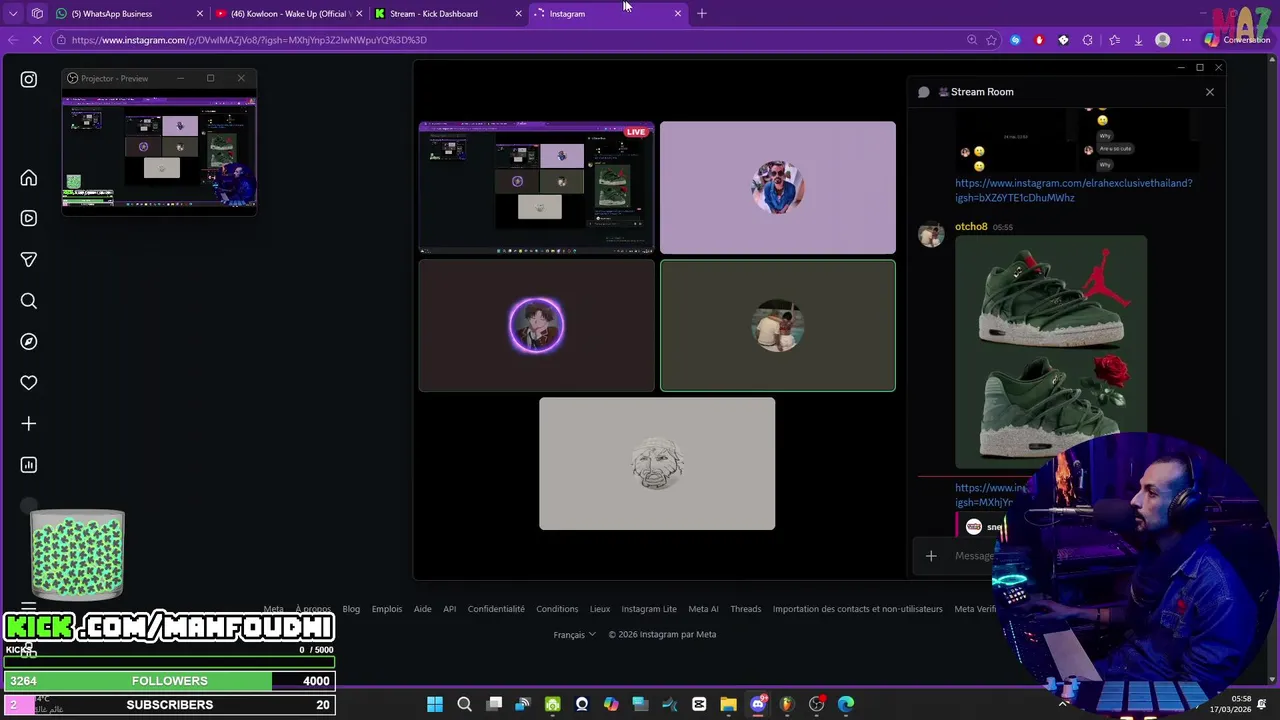The image size is (1280, 720).
Task: Open Instagram logo in left sidebar
Action: click(29, 79)
